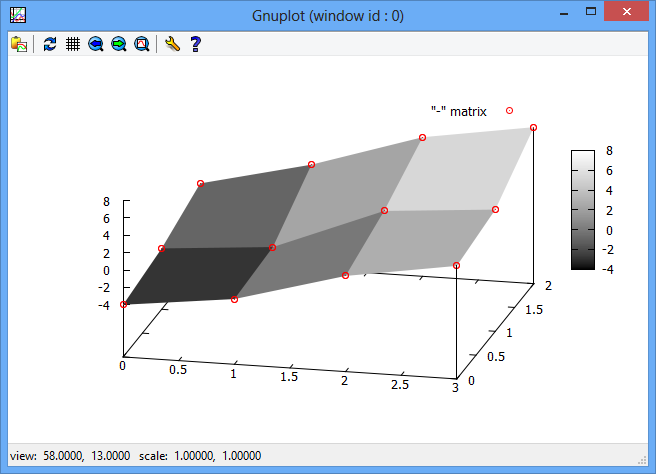Viewport: 656px width, 474px height.
Task: Click the resize grip at the status bar corner
Action: point(643,461)
